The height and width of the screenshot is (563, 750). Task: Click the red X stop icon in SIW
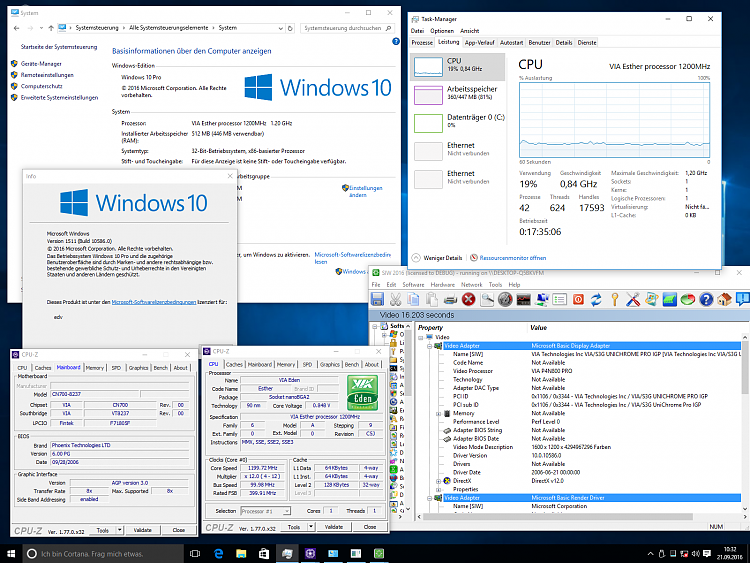click(x=469, y=300)
